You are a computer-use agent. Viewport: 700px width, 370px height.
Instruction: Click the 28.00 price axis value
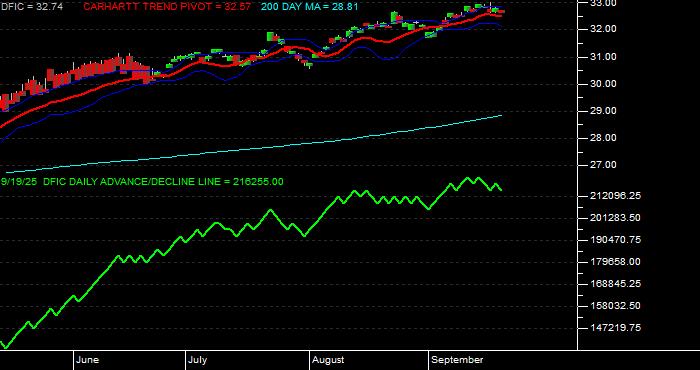pyautogui.click(x=603, y=138)
